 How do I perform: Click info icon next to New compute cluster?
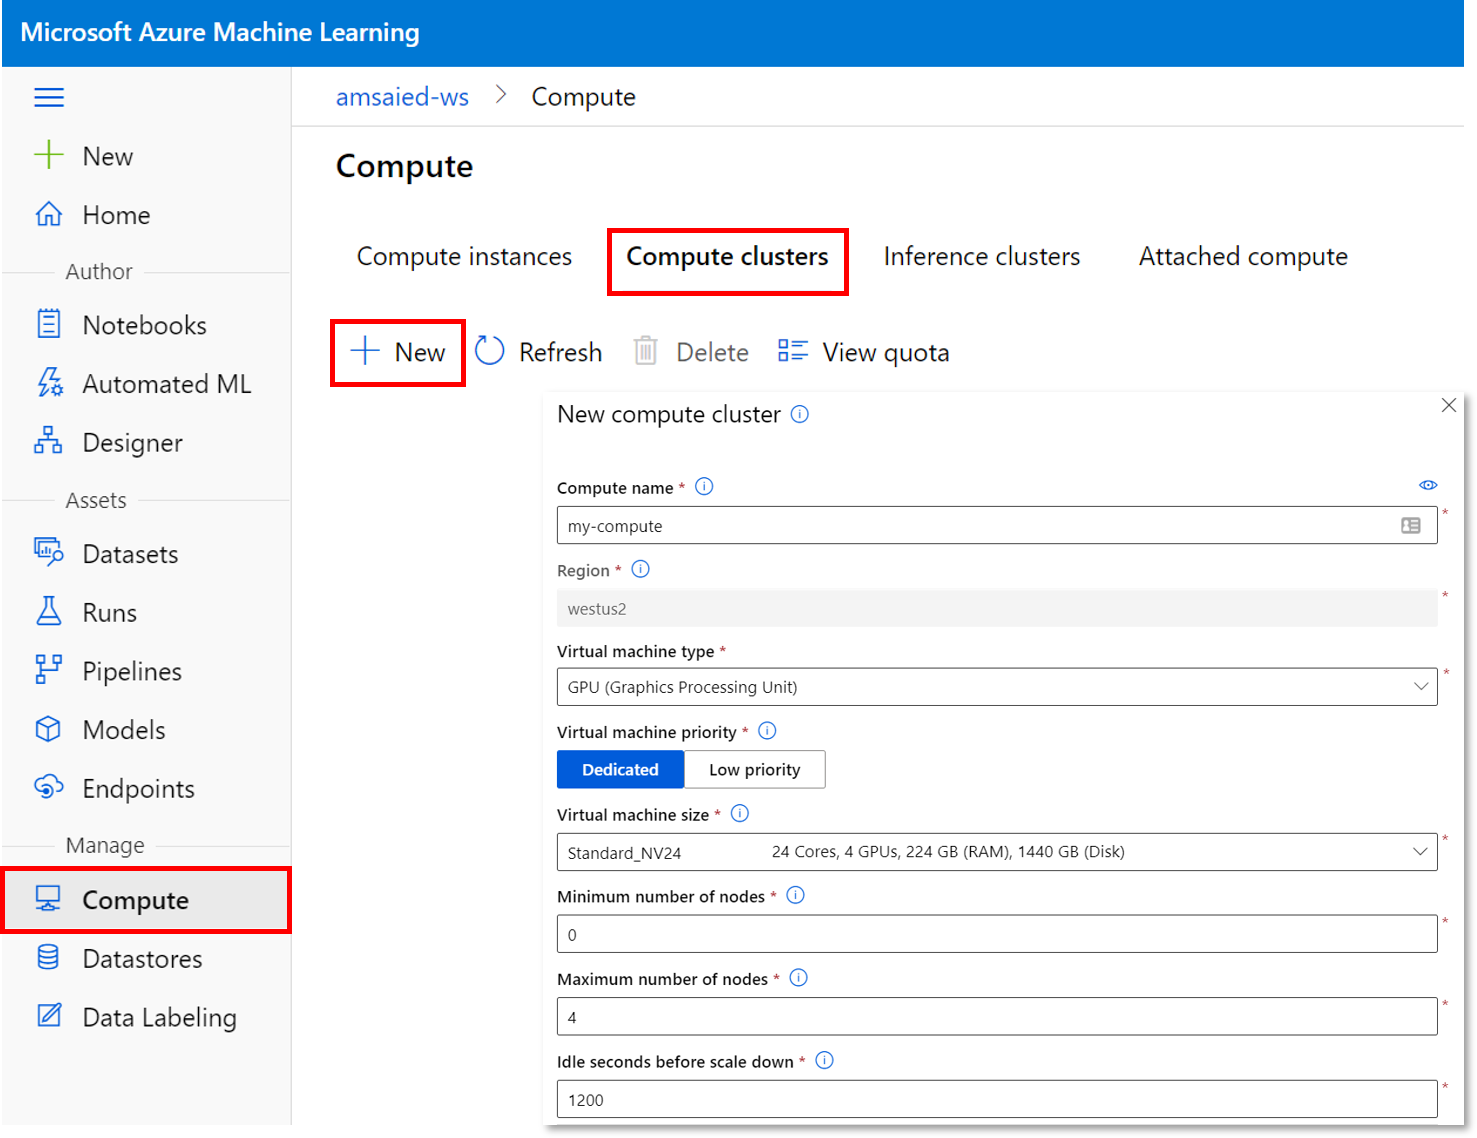click(x=800, y=414)
